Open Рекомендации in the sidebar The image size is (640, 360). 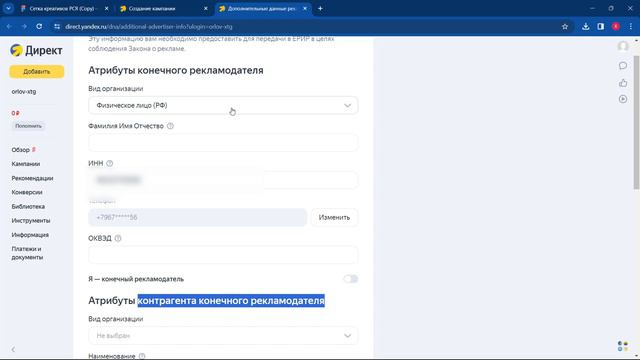(32, 178)
